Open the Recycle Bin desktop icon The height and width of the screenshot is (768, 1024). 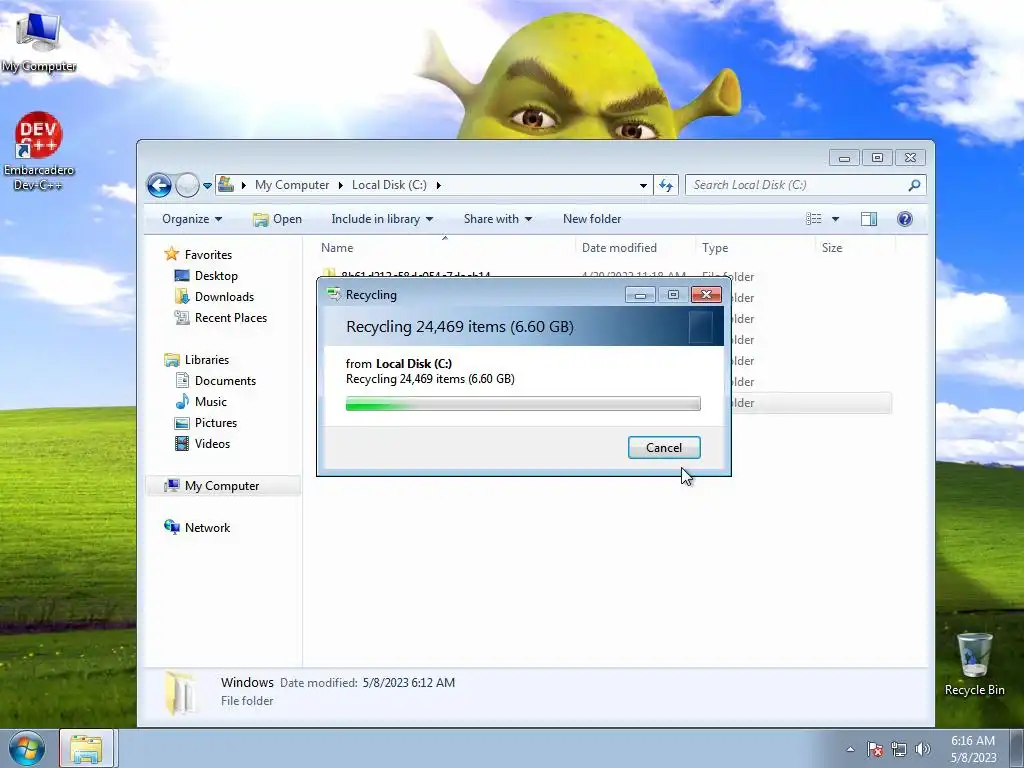point(974,664)
